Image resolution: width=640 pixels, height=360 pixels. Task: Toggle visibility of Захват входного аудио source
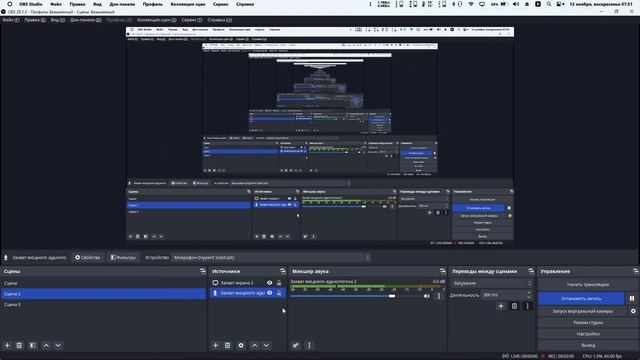pos(269,293)
